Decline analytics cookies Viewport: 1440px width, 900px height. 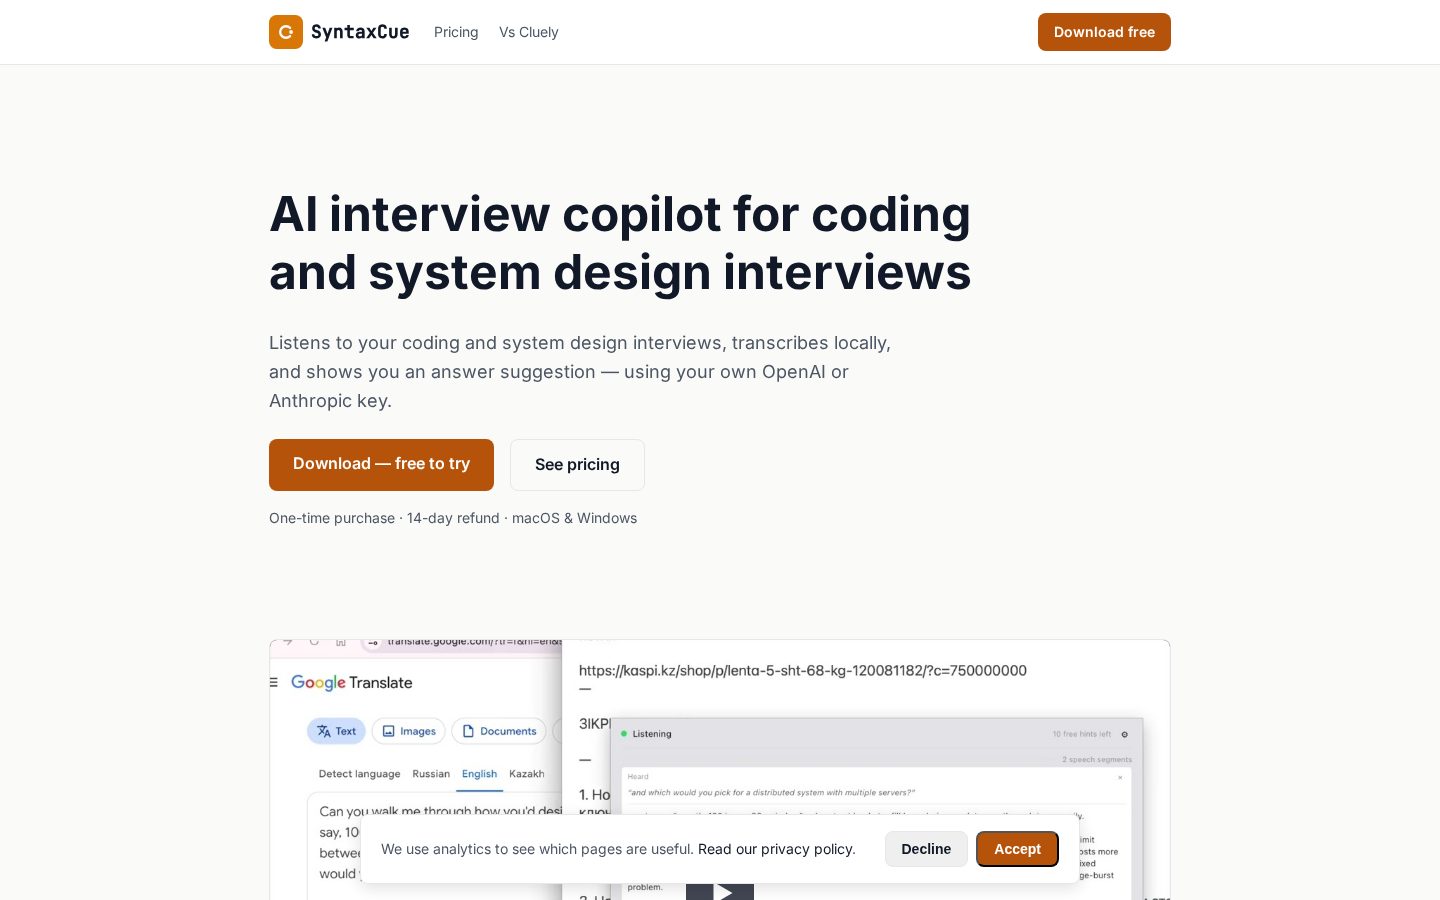click(x=926, y=849)
